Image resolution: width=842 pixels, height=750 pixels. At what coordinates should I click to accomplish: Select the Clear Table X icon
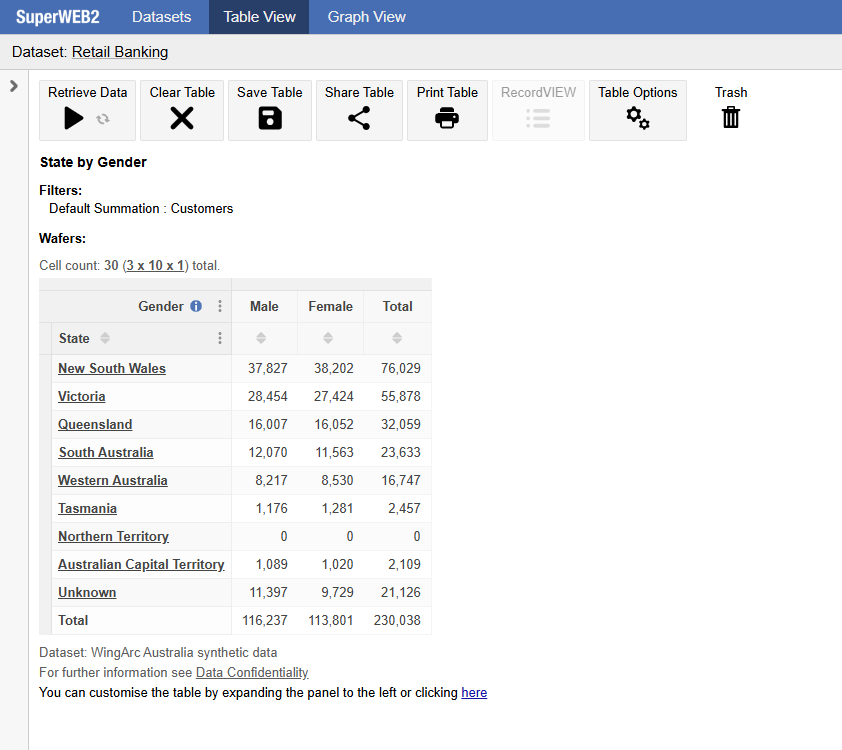click(181, 117)
